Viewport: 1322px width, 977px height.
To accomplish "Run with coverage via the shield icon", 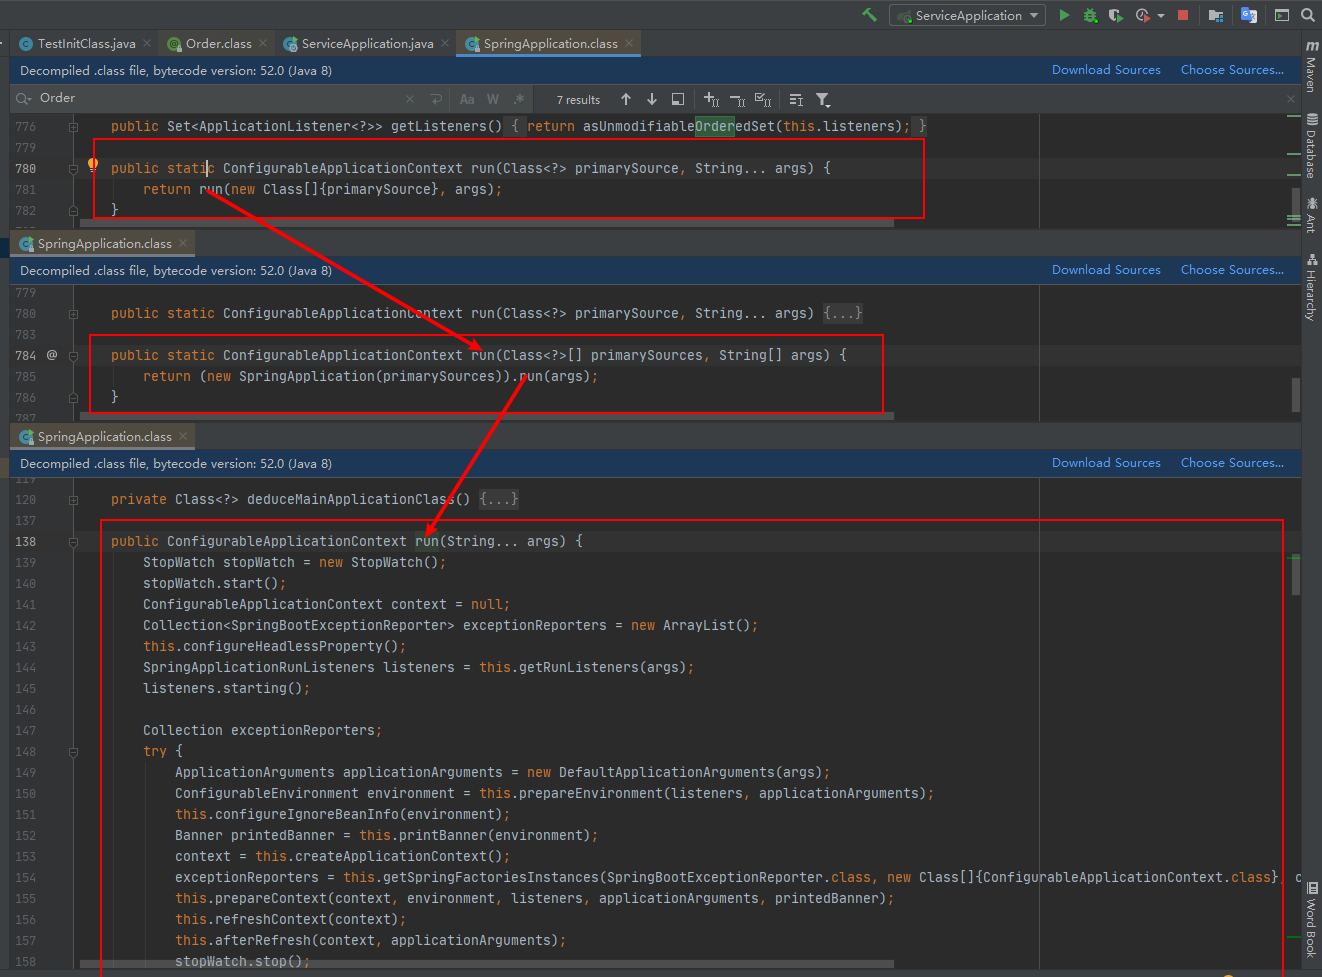I will pos(1116,15).
